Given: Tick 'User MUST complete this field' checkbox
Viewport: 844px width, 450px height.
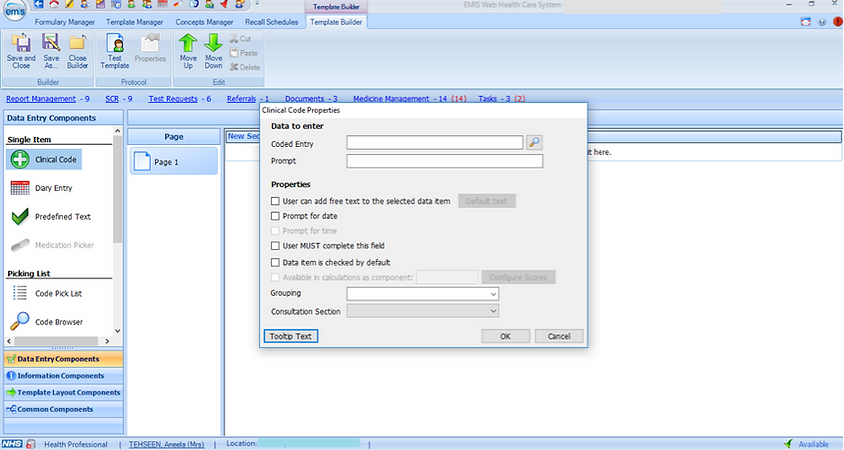Looking at the screenshot, I should (275, 245).
